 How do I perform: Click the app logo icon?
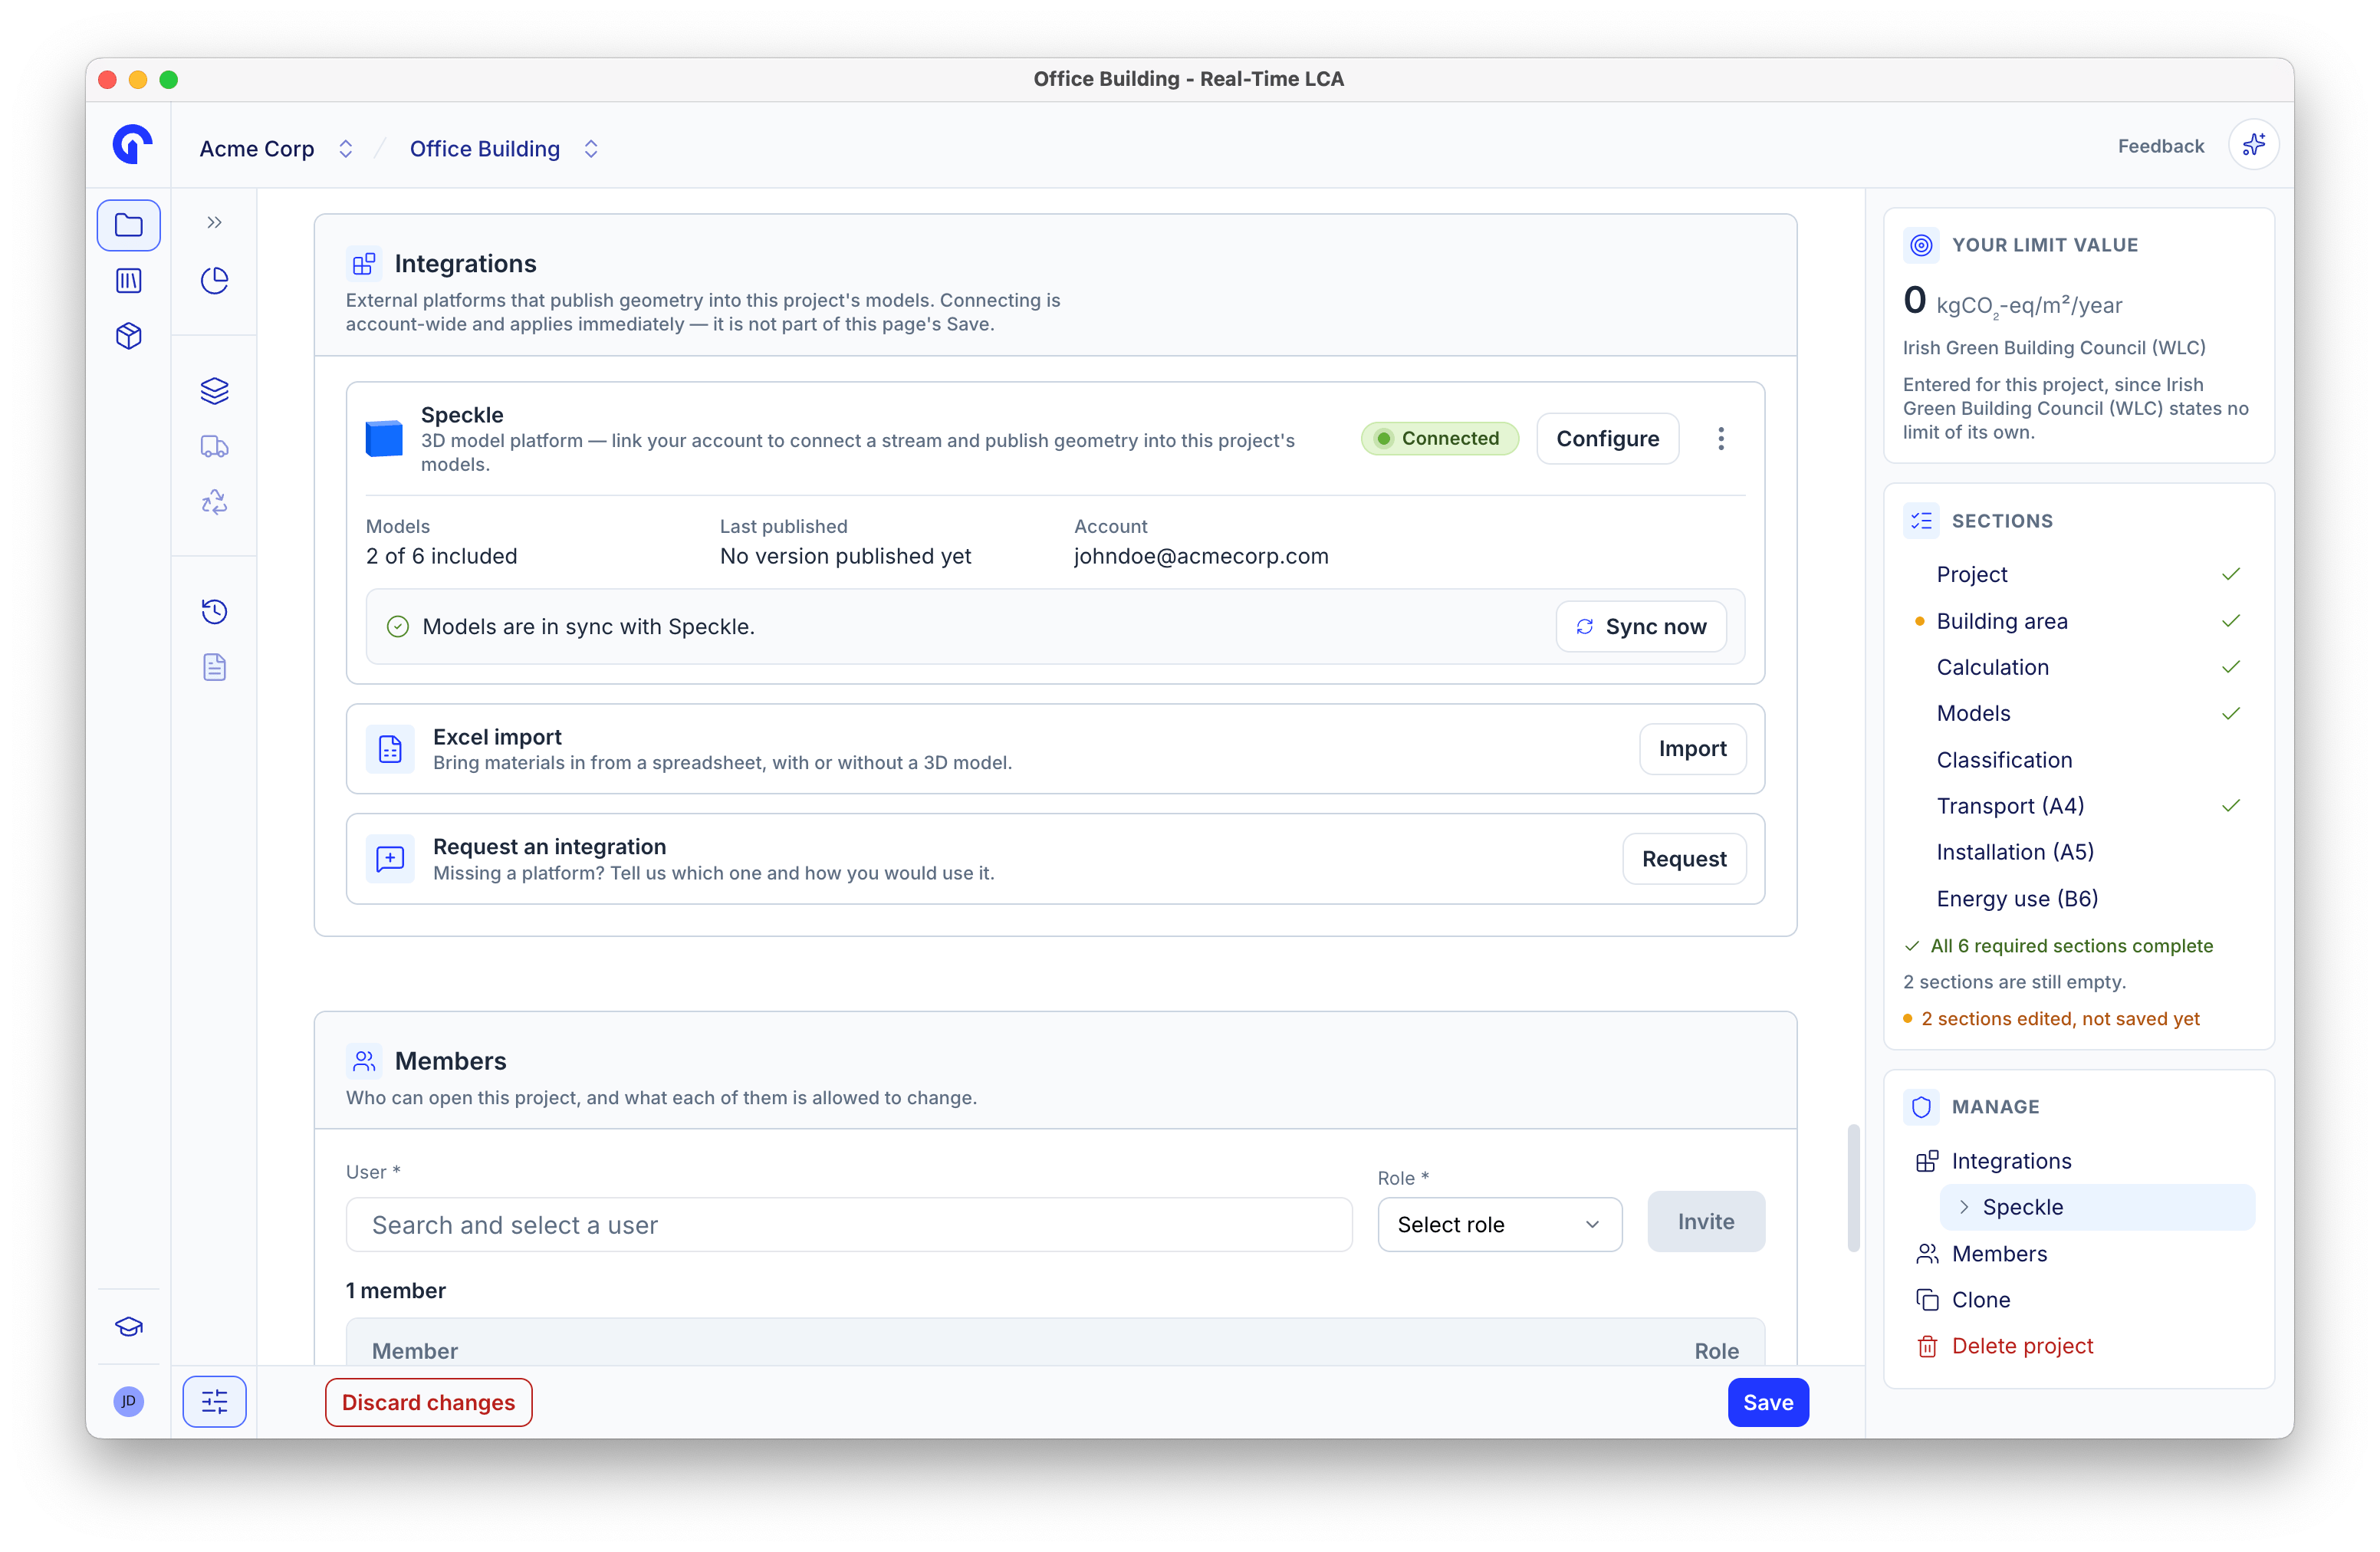[x=132, y=144]
